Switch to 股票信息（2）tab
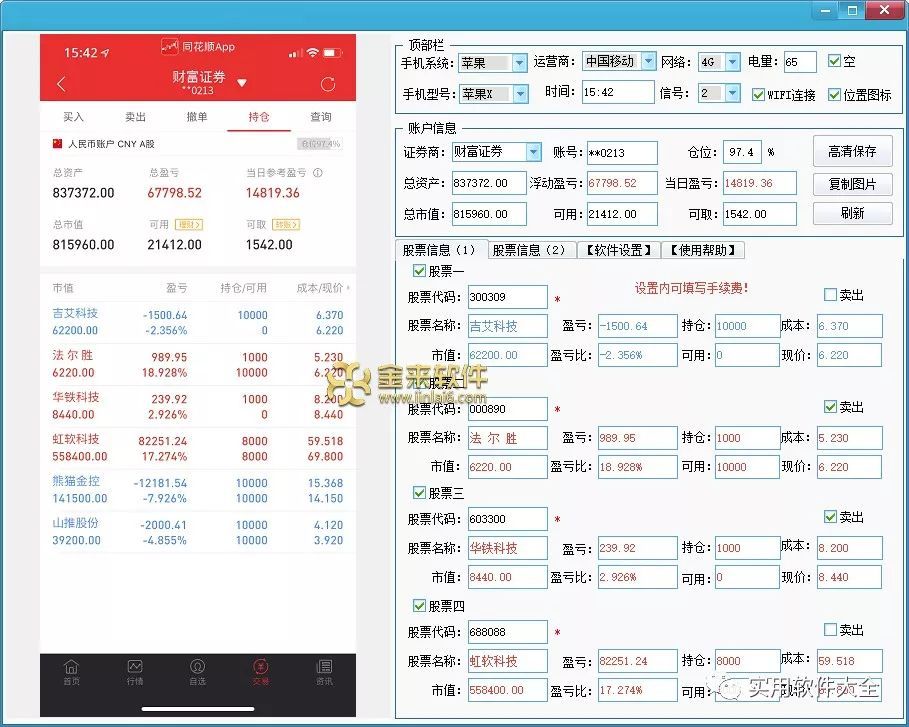The width and height of the screenshot is (909, 727). tap(532, 250)
